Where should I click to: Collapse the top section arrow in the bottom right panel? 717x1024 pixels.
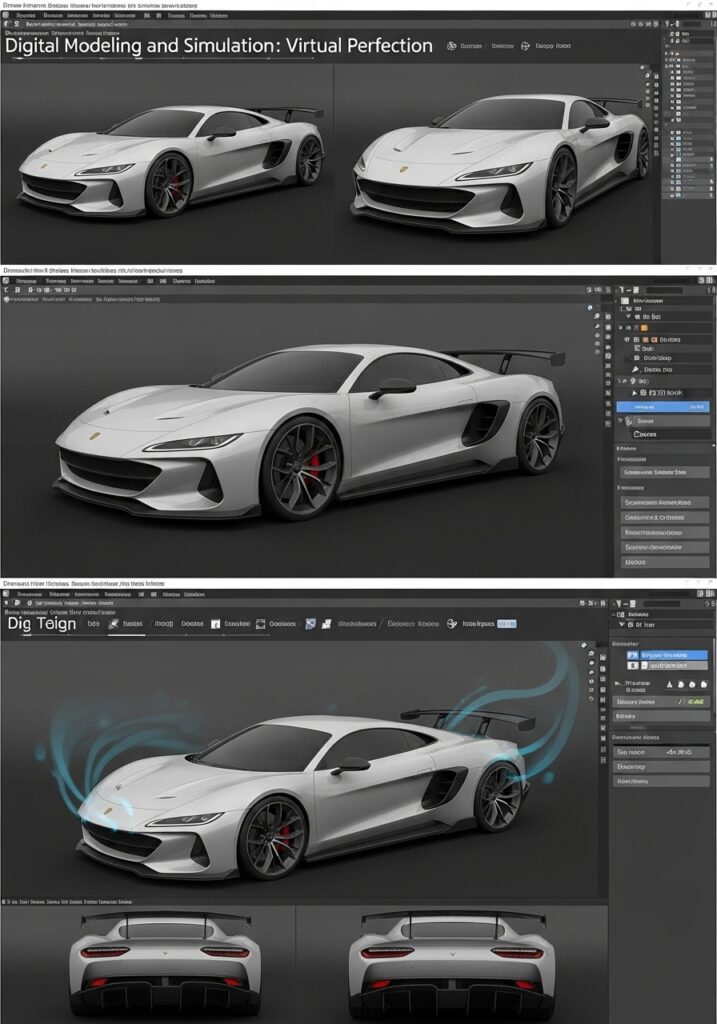pos(621,624)
